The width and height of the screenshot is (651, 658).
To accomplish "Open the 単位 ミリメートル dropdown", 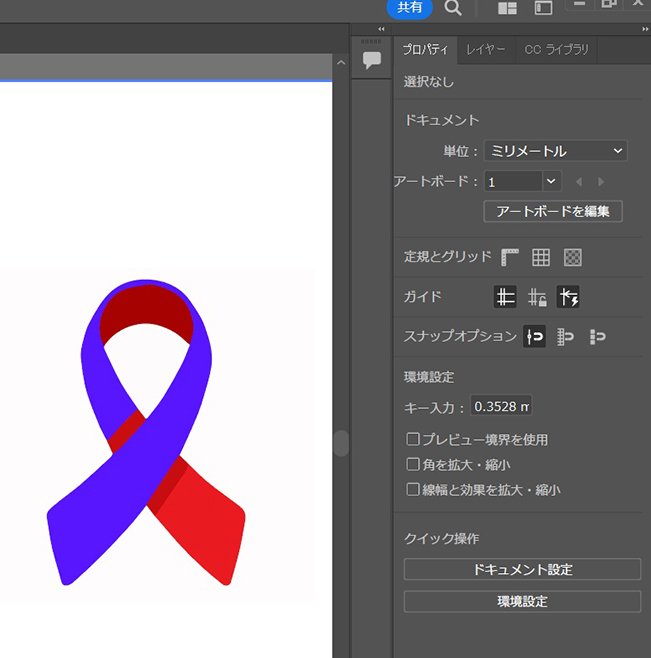I will click(x=556, y=151).
